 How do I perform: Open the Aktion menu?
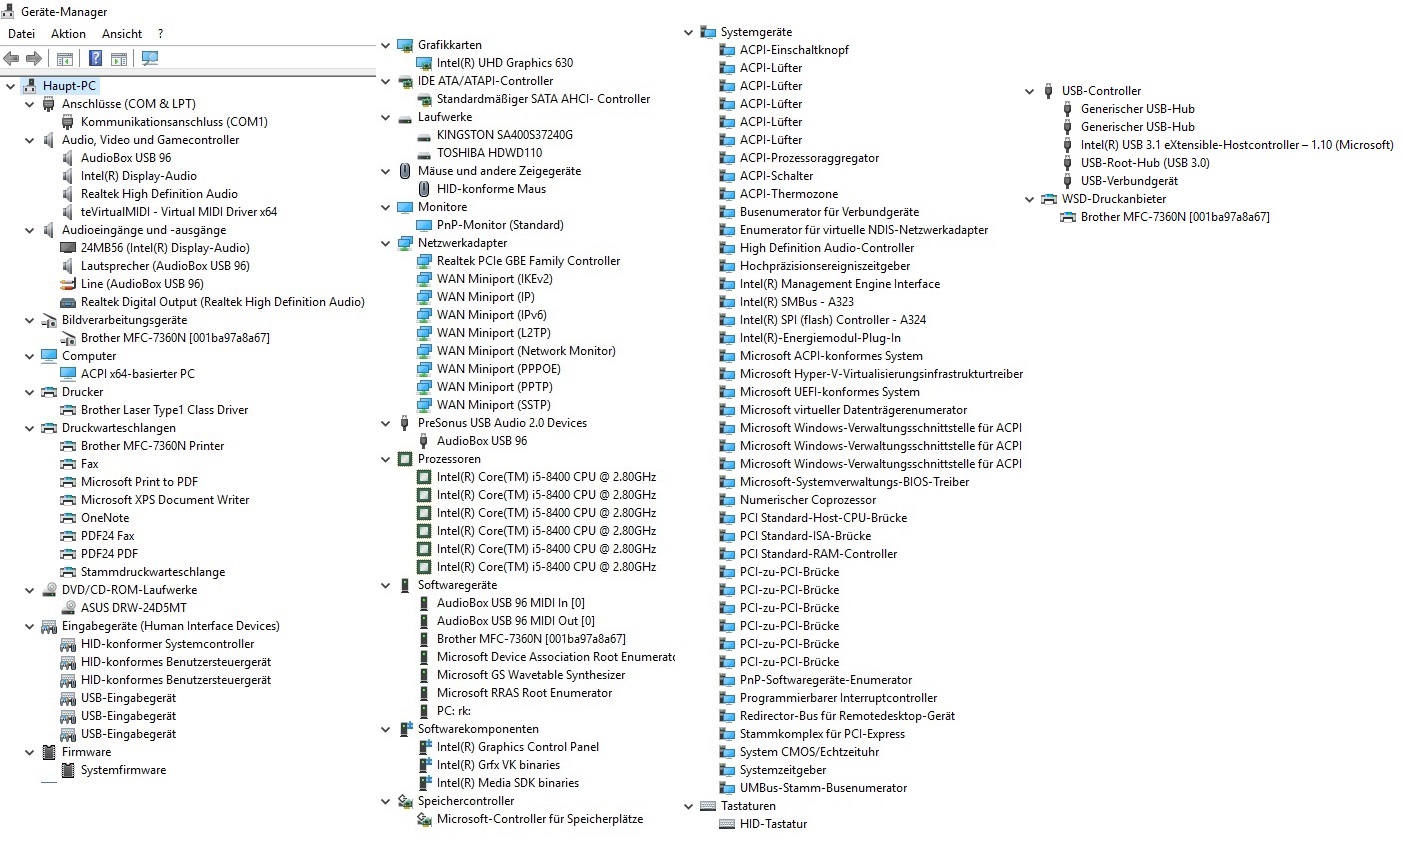pyautogui.click(x=68, y=33)
